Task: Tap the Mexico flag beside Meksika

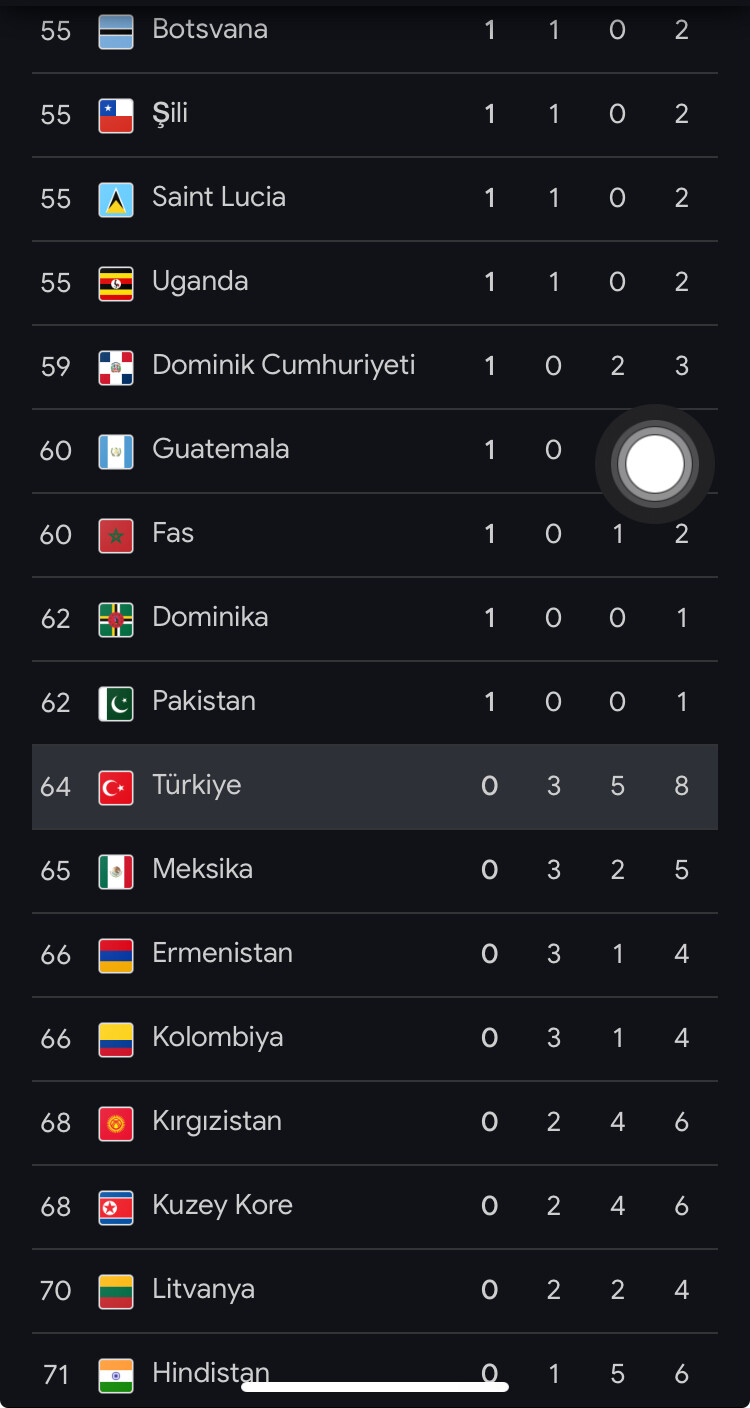Action: [116, 871]
